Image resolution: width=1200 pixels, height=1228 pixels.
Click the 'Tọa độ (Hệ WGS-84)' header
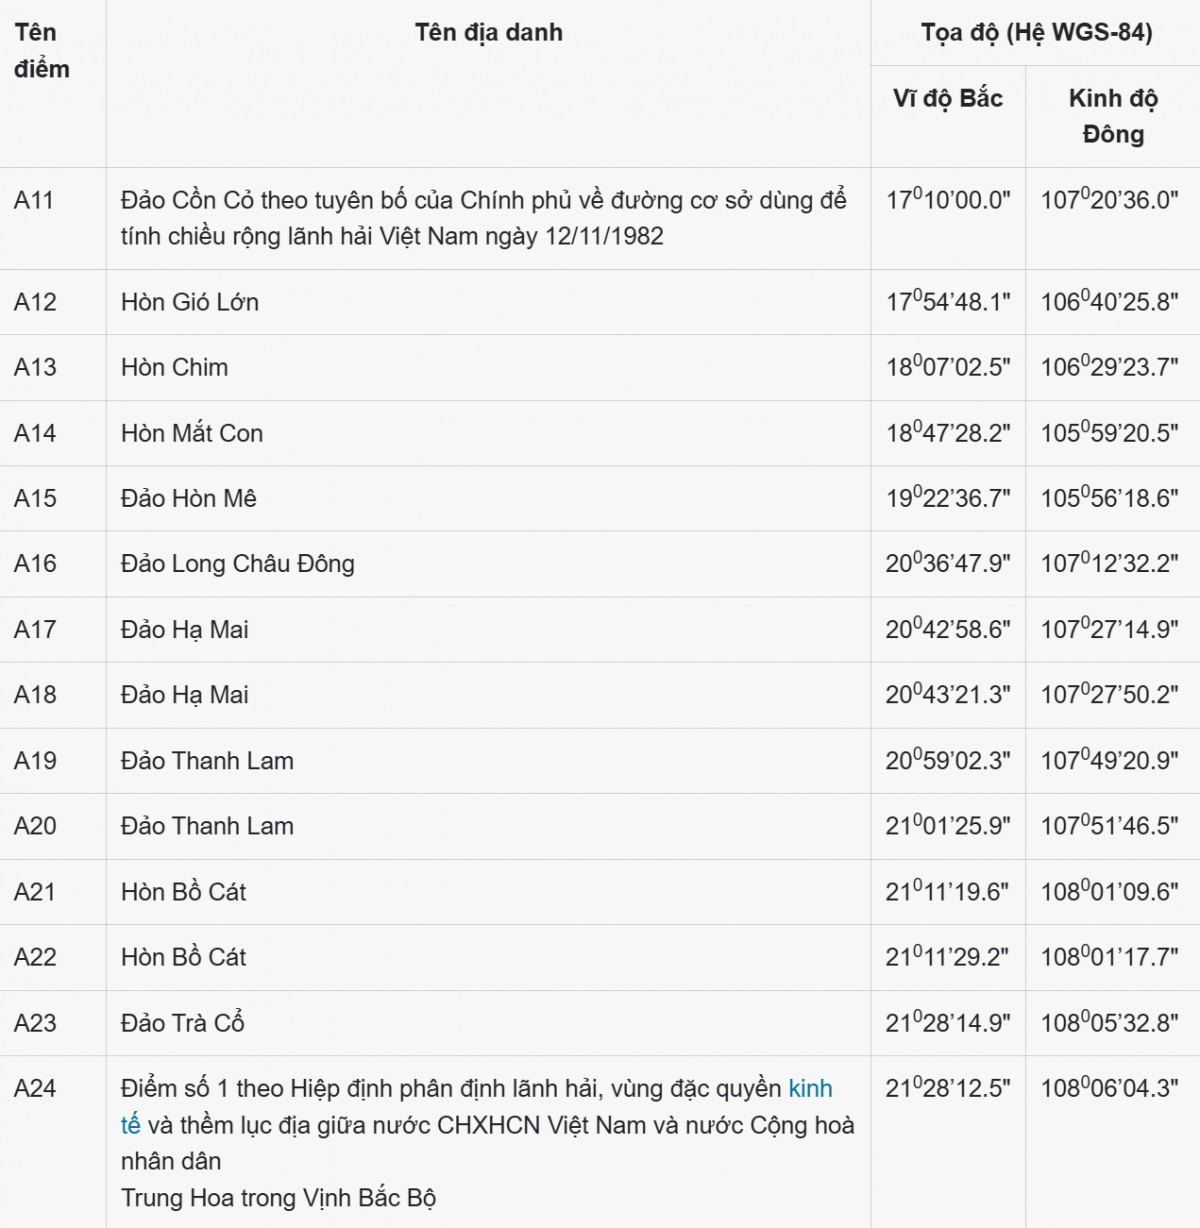tap(1036, 33)
